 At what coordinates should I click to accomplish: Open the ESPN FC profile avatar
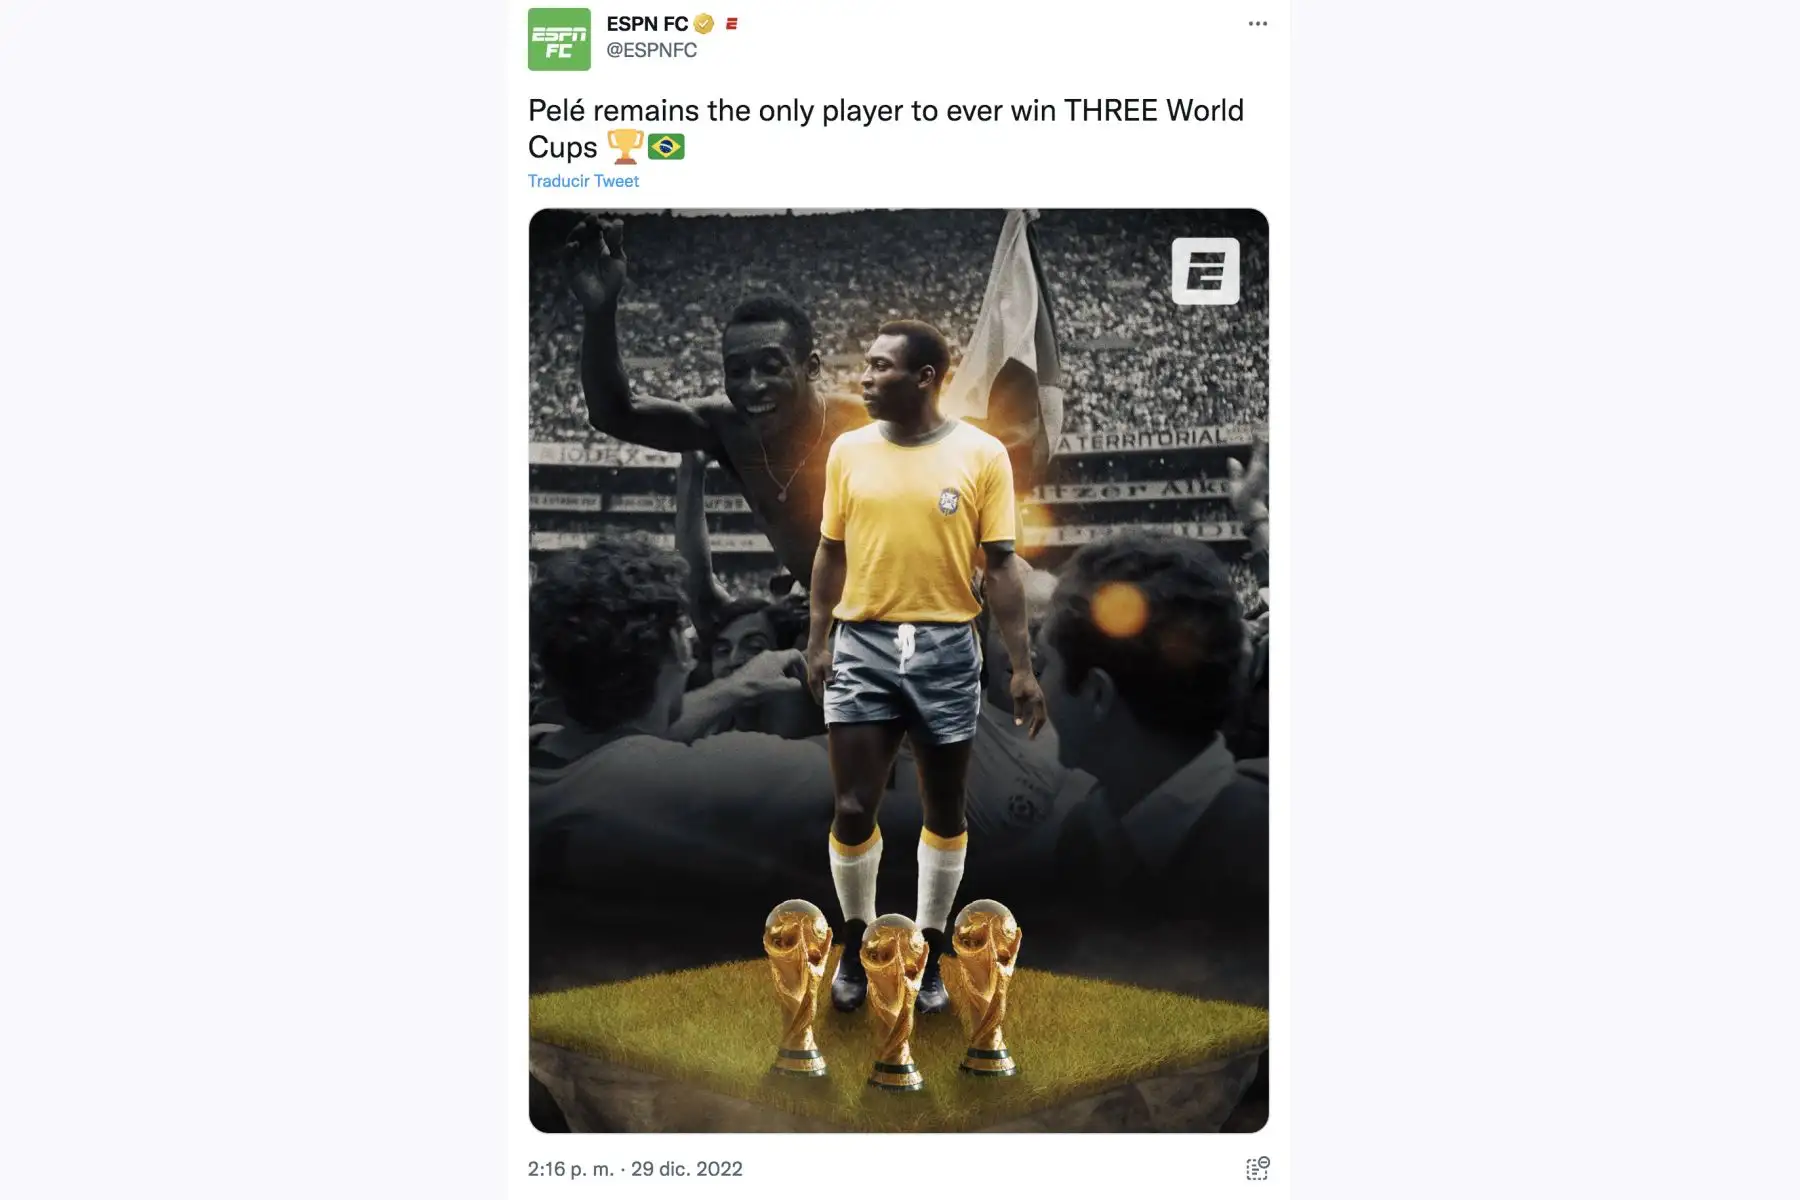point(559,39)
